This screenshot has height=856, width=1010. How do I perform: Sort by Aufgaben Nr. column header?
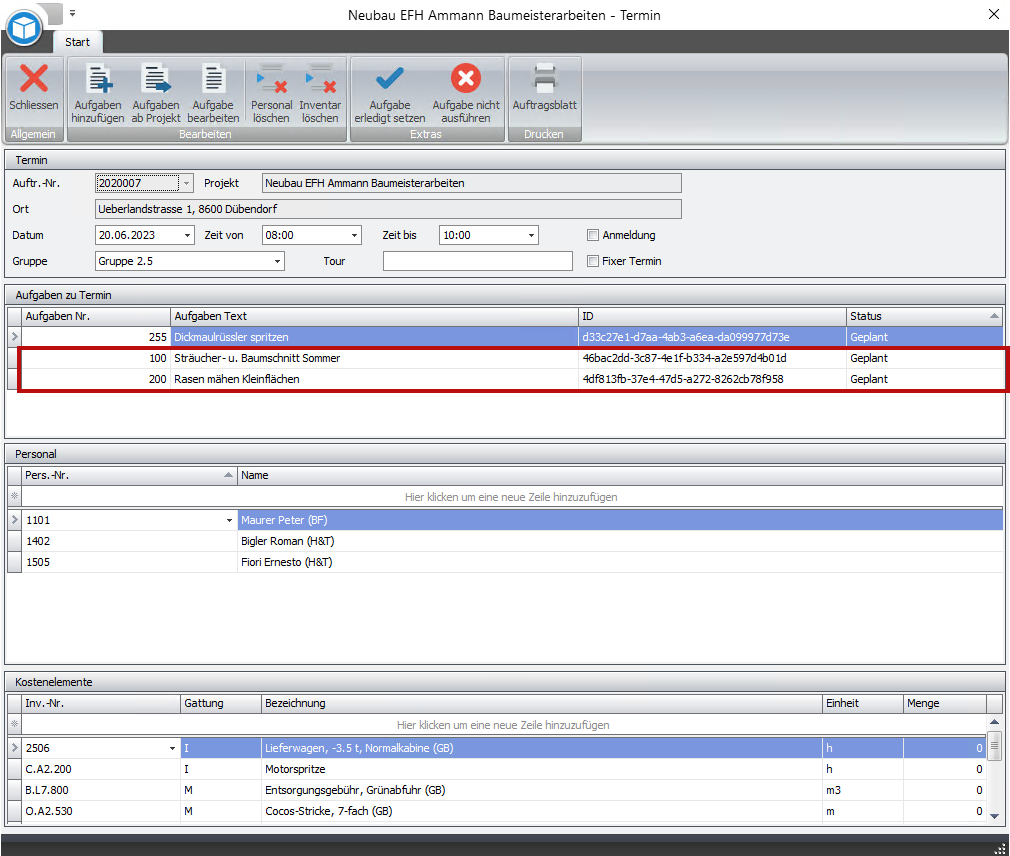[96, 316]
